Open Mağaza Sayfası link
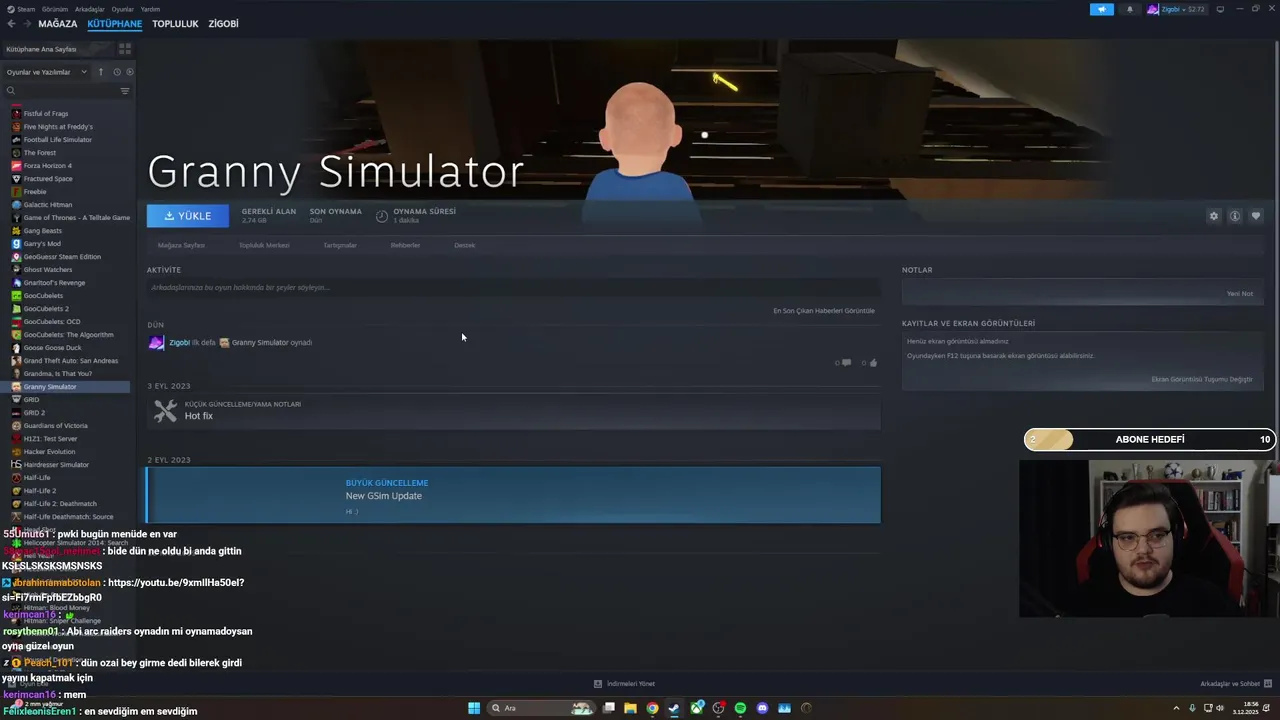Screen dimensions: 1280x720 click(181, 245)
